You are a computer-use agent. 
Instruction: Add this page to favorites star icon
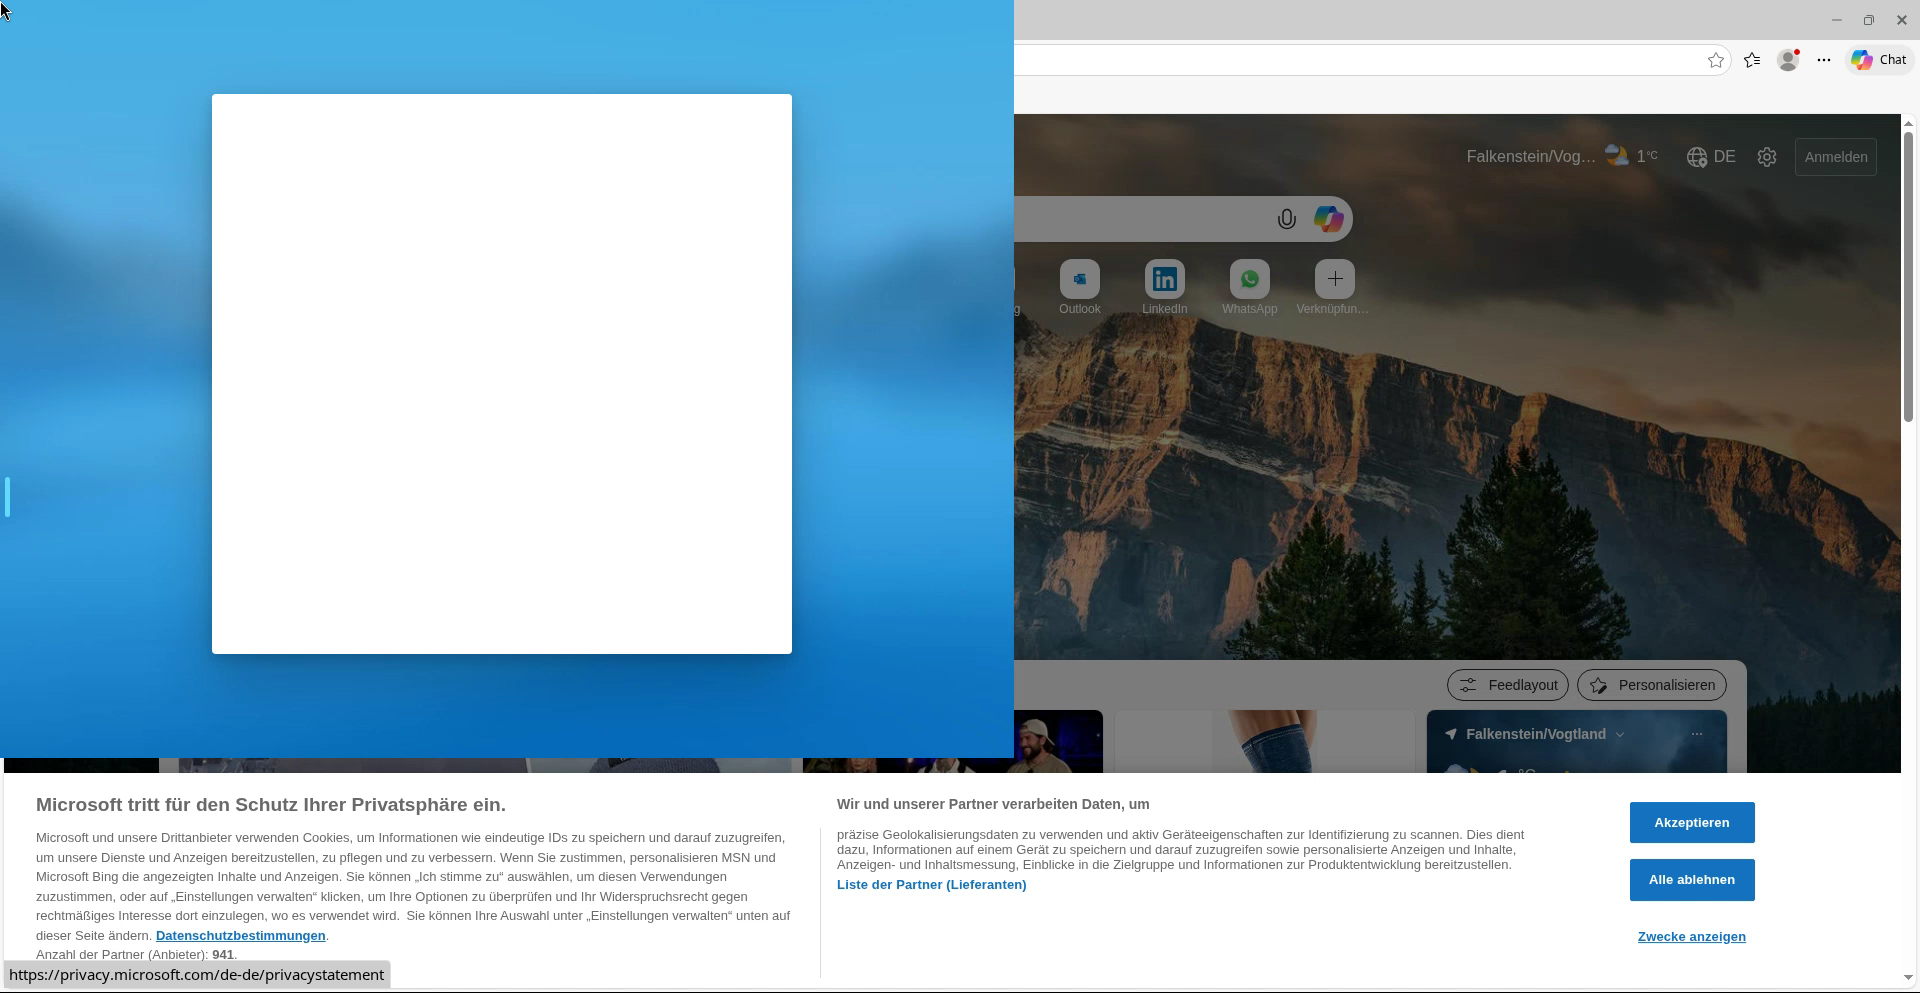1716,60
